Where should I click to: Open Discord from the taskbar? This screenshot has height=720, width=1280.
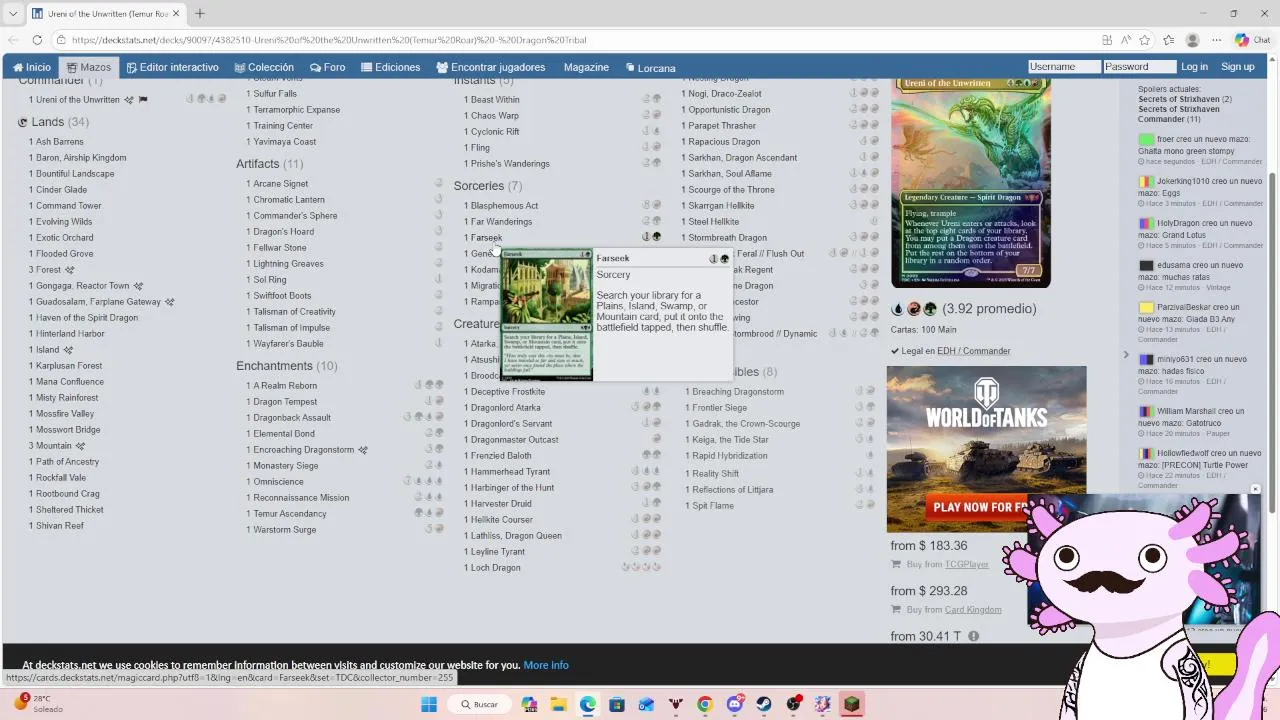click(735, 704)
